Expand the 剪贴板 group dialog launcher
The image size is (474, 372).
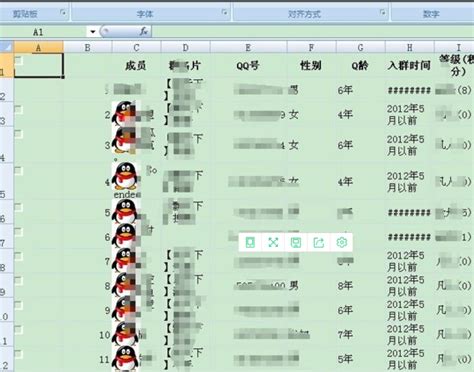click(x=63, y=13)
